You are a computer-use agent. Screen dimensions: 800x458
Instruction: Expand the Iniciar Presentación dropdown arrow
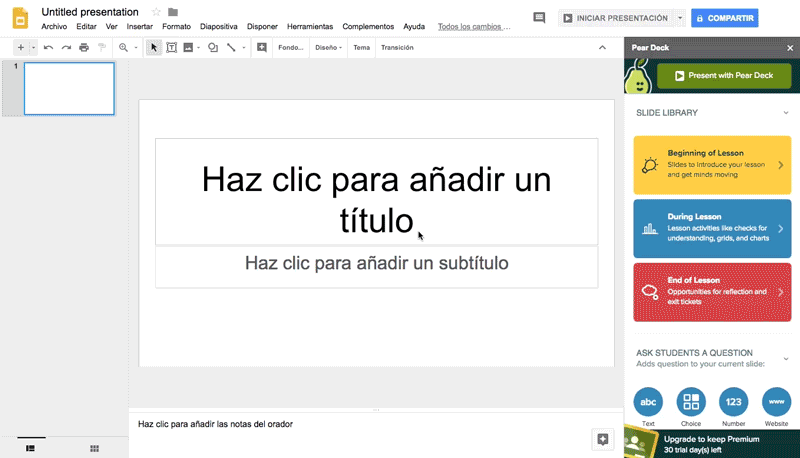(x=680, y=18)
